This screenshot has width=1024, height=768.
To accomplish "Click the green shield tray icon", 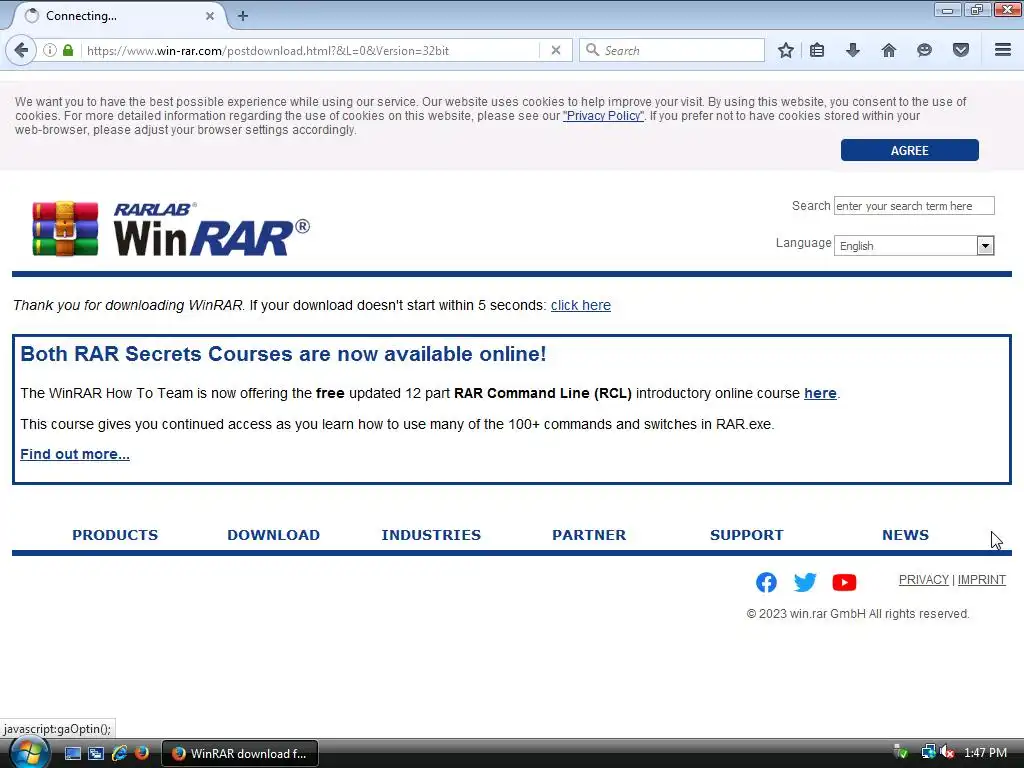I will (x=901, y=752).
